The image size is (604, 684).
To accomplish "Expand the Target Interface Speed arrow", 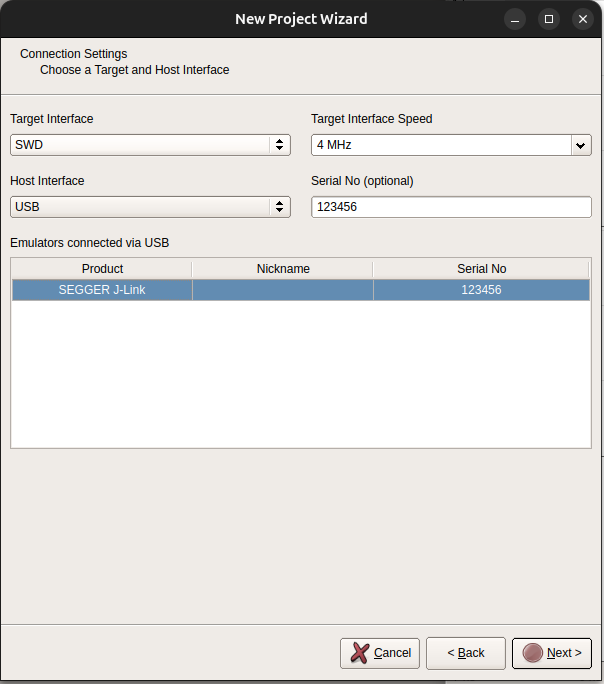I will click(x=580, y=145).
